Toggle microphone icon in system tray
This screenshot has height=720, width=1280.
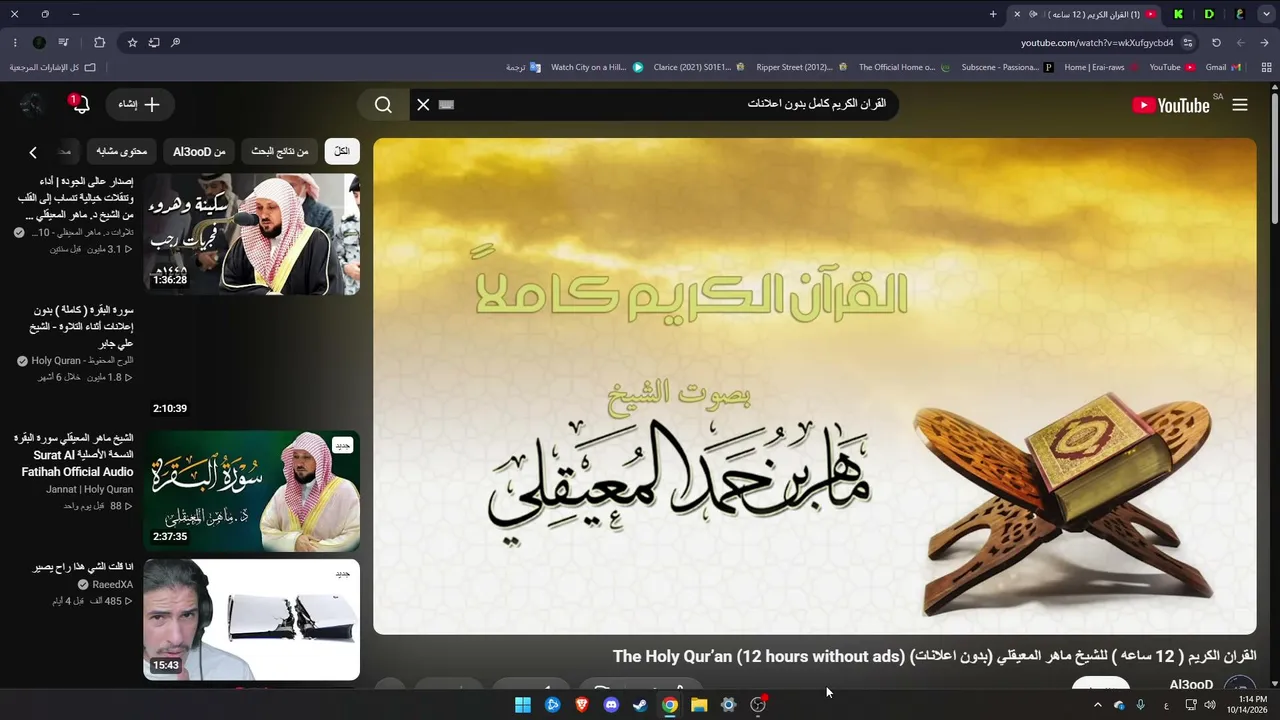point(1140,705)
